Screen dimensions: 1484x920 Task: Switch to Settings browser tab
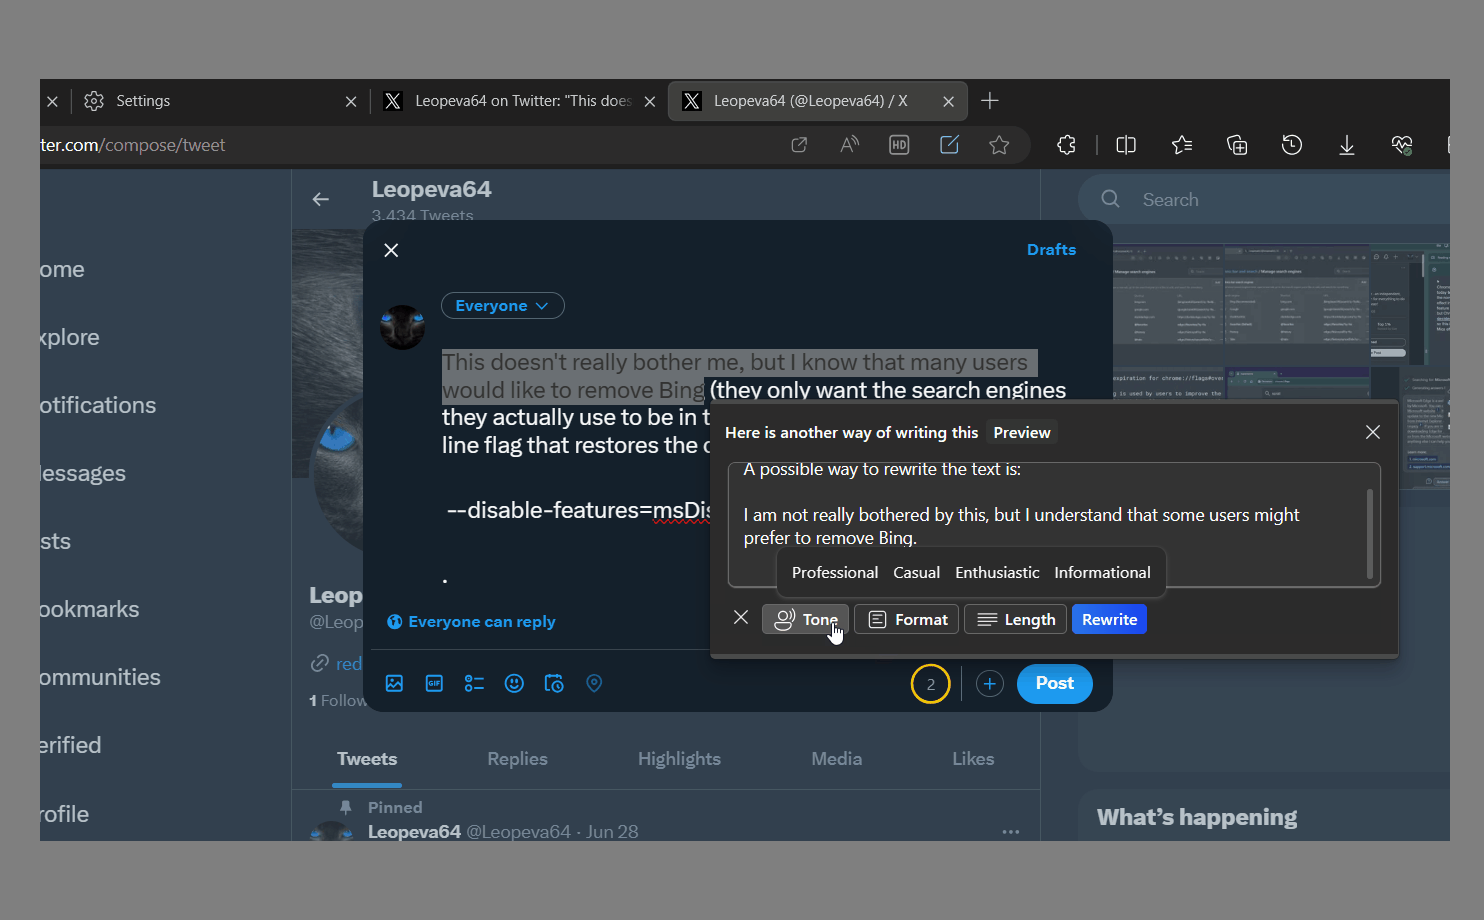[x=220, y=101]
